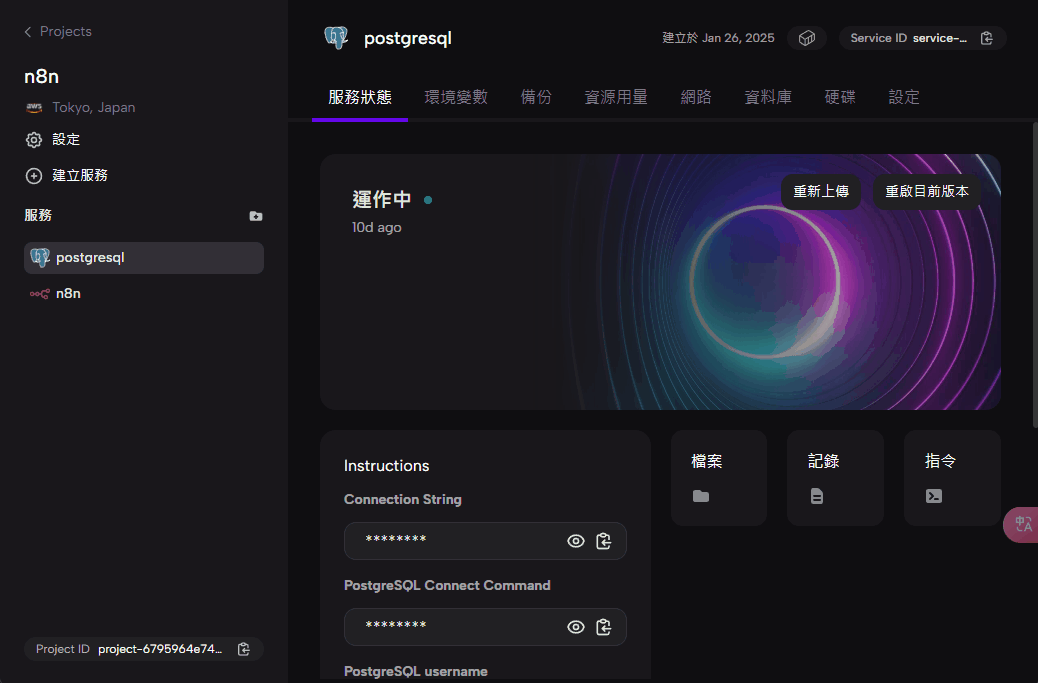The height and width of the screenshot is (683, 1038).
Task: Click the Instructions heading
Action: tap(387, 466)
